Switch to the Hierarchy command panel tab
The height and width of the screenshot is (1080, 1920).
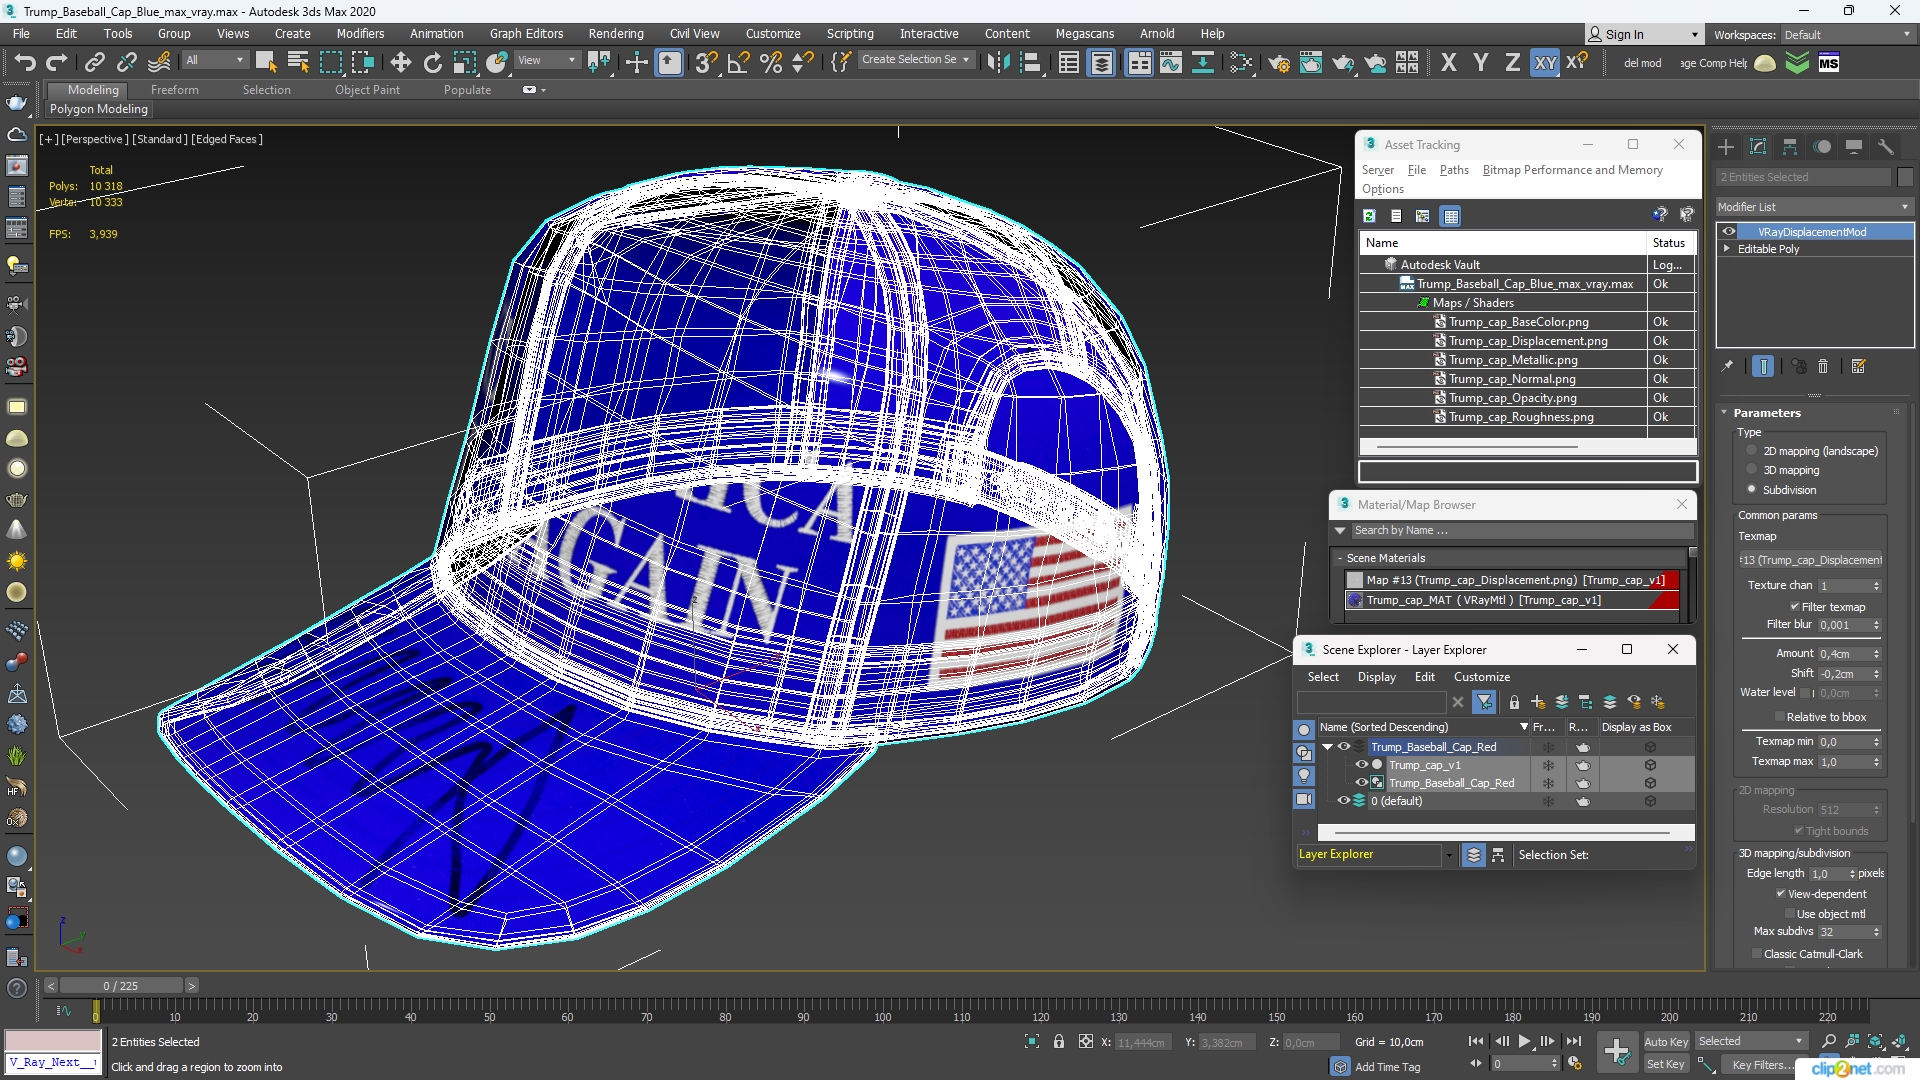point(1790,147)
